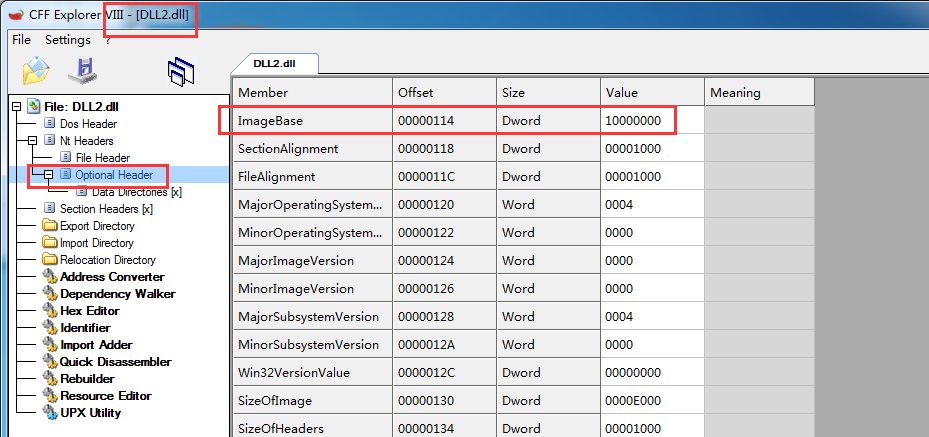929x437 pixels.
Task: Select File Header in the tree
Action: pos(103,158)
